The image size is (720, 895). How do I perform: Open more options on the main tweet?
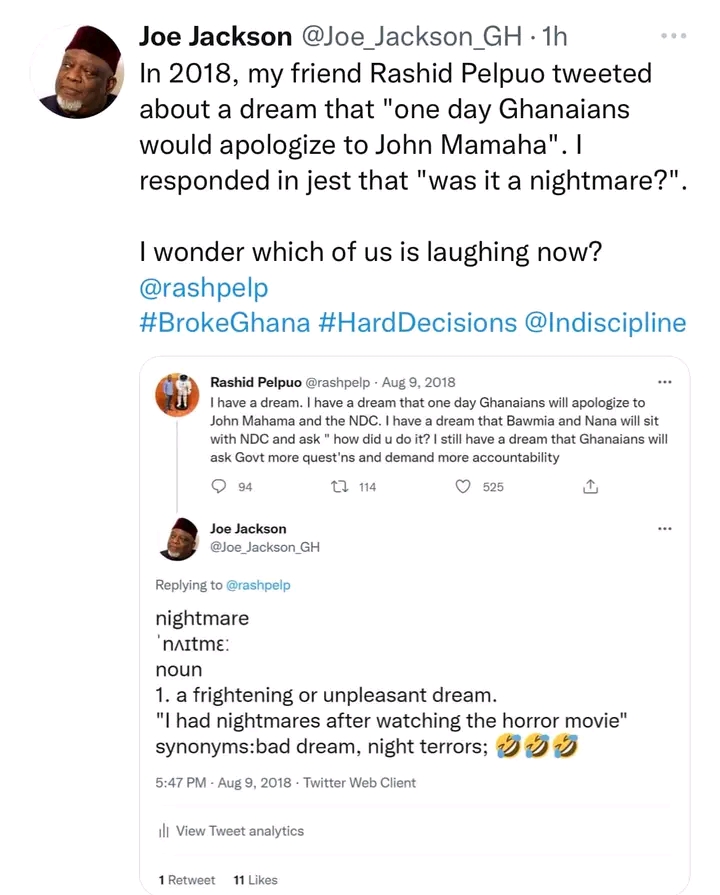674,36
